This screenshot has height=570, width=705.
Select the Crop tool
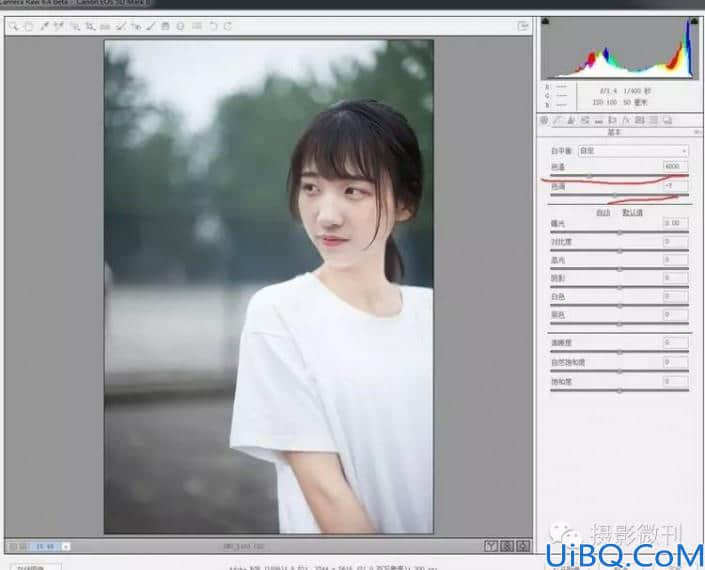pyautogui.click(x=90, y=27)
